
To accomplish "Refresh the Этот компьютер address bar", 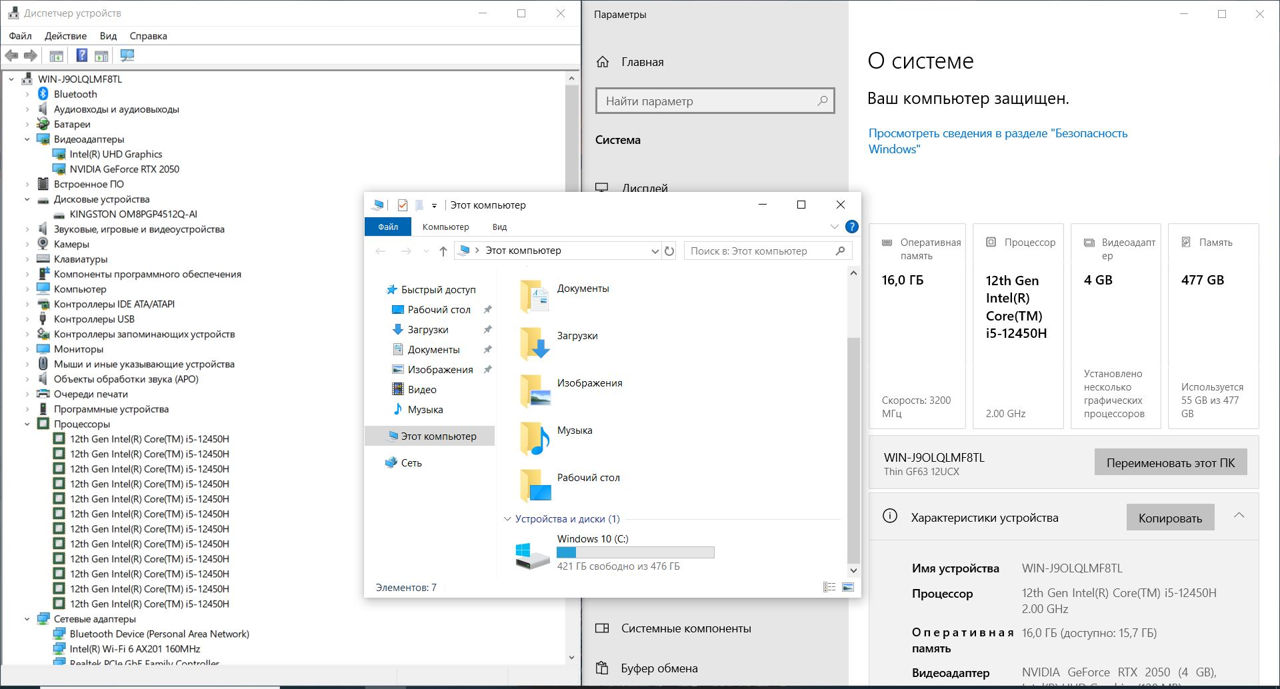I will [670, 251].
